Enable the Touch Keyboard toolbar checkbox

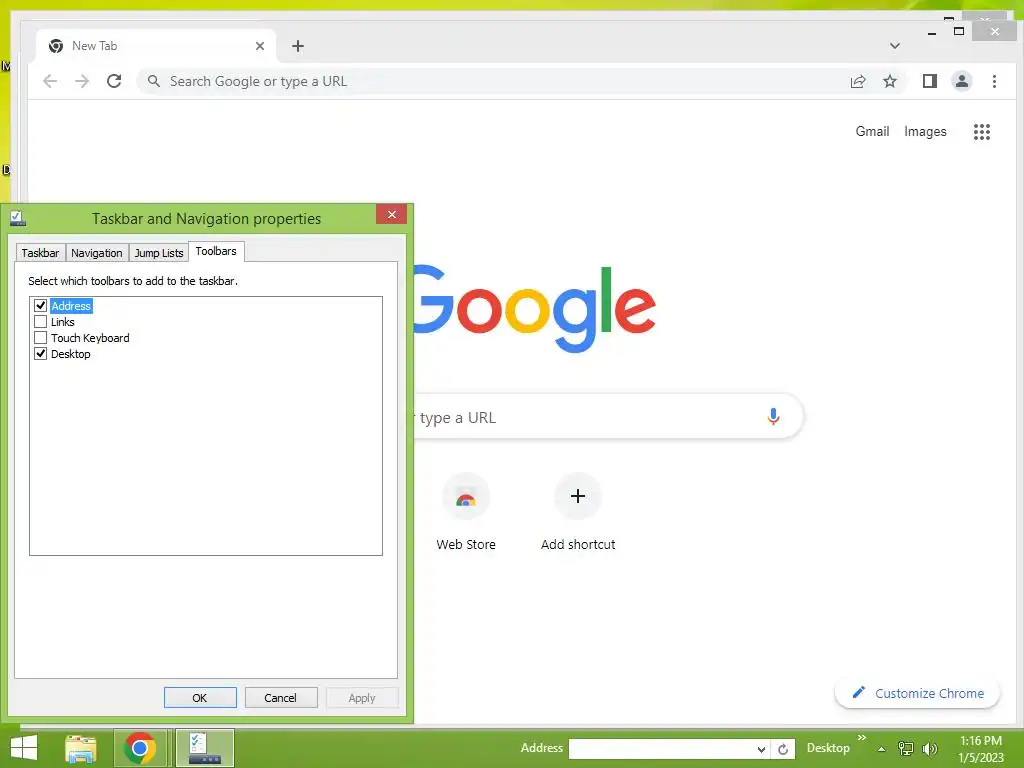[40, 338]
